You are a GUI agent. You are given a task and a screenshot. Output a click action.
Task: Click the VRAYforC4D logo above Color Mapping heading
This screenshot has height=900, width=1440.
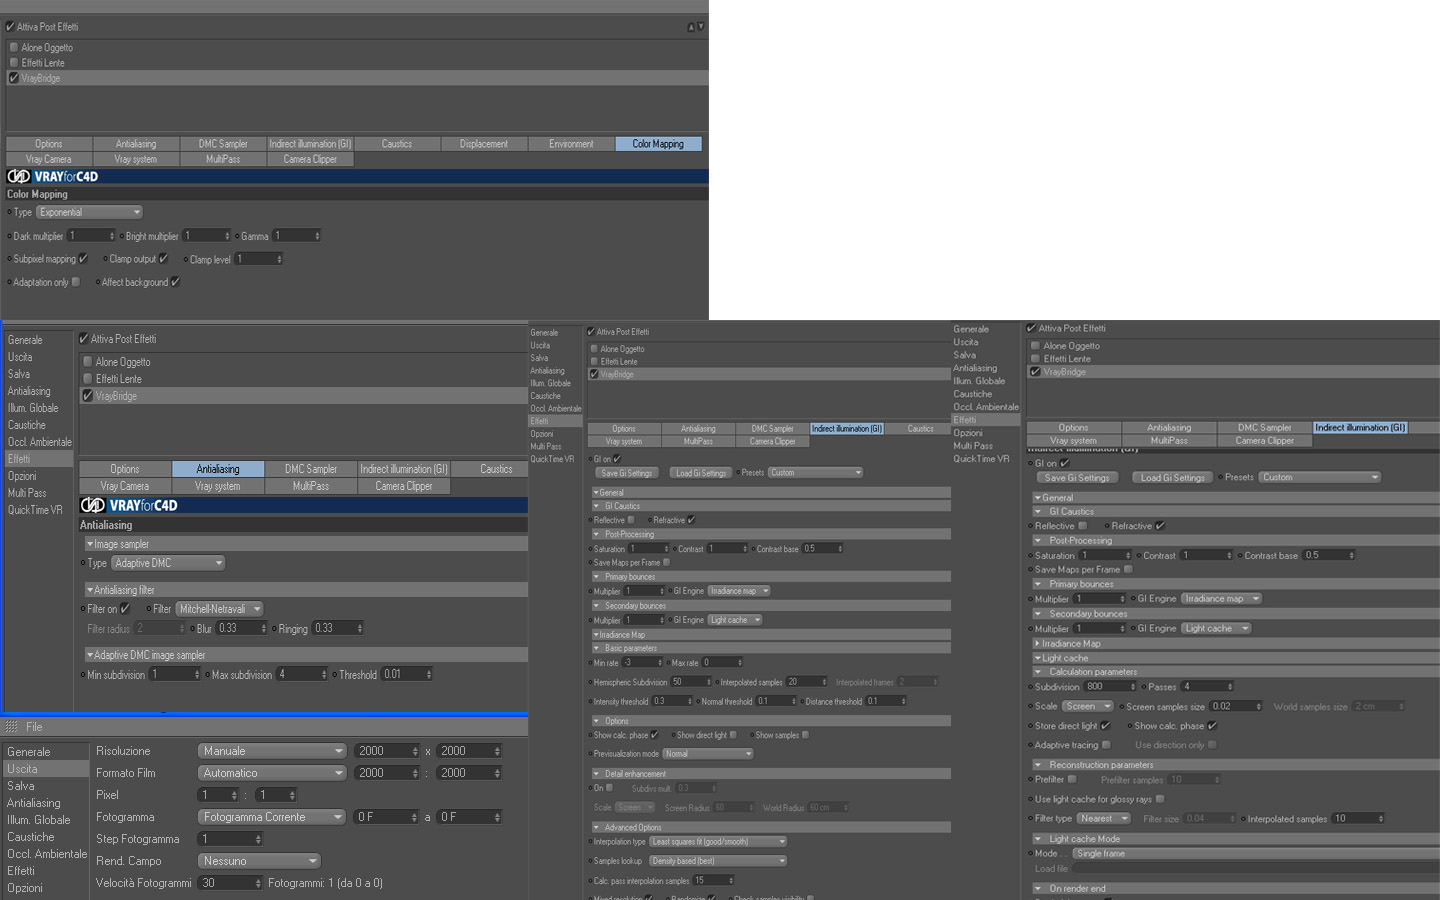pos(53,176)
